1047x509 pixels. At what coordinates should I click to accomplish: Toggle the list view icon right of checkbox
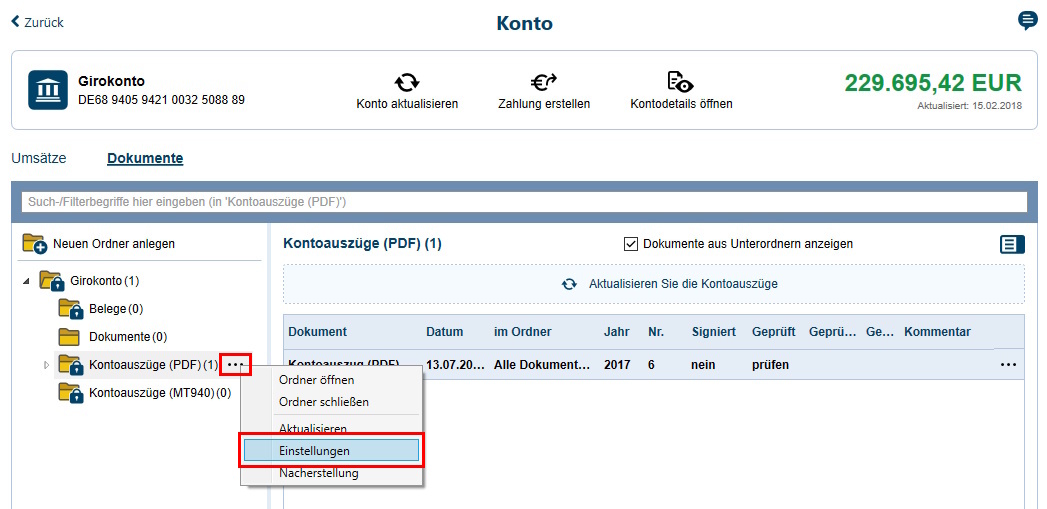pyautogui.click(x=1012, y=244)
